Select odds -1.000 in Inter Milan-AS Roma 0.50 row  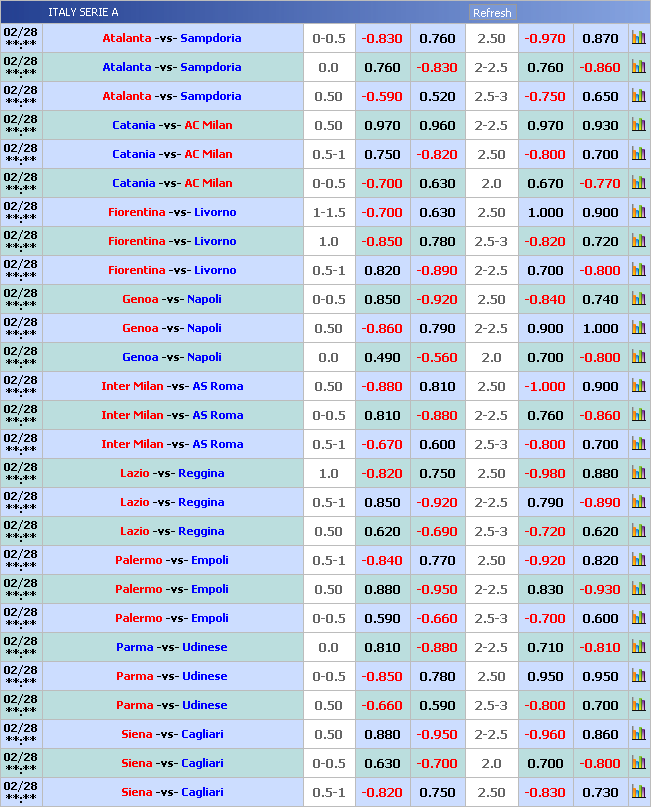pos(545,386)
